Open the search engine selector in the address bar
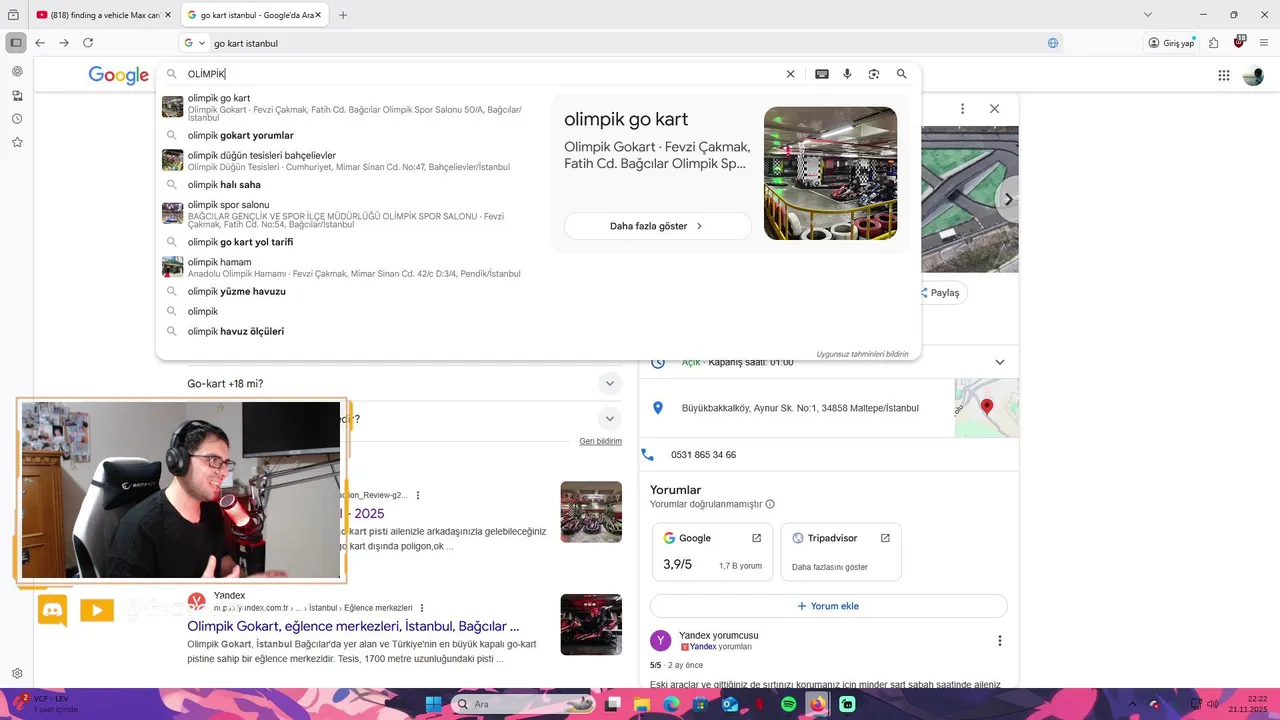 (x=194, y=43)
